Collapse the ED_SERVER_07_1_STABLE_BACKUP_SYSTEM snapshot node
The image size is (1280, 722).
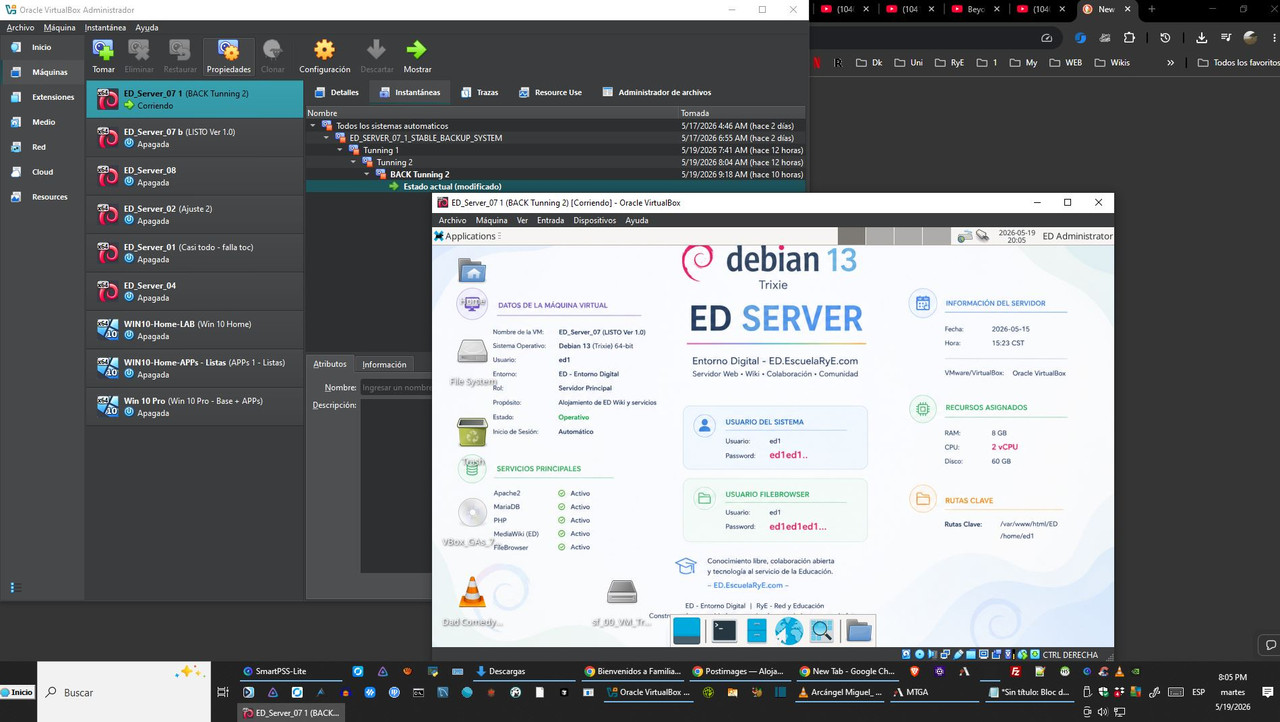click(x=325, y=138)
